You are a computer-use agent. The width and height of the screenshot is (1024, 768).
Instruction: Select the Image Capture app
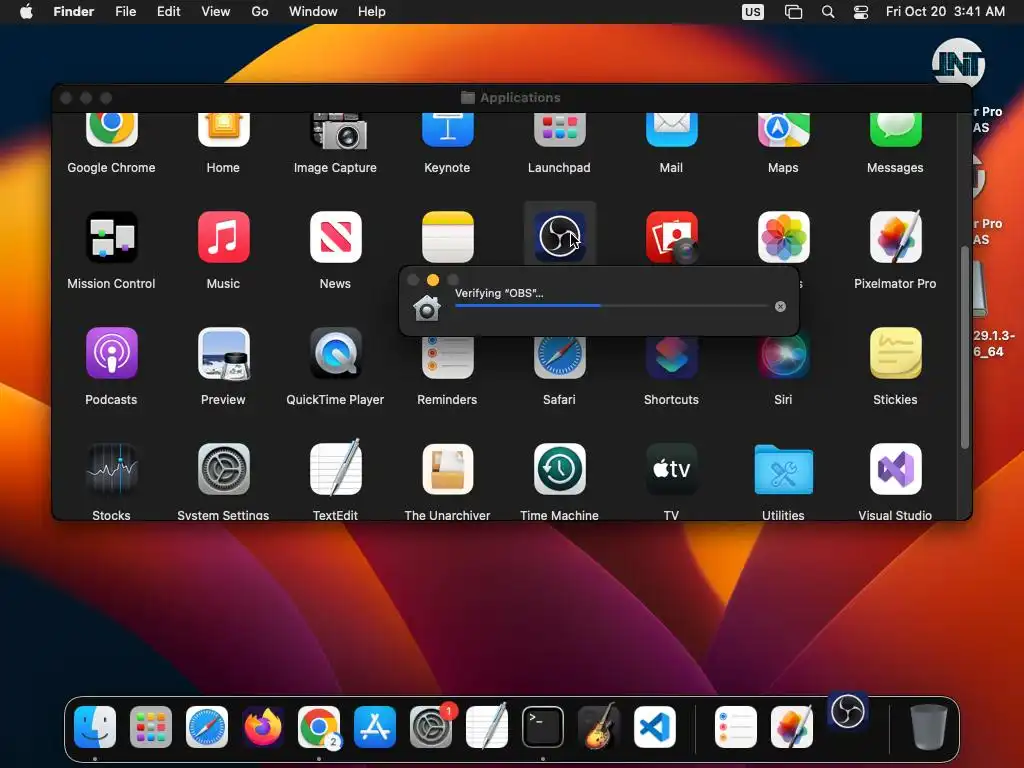pyautogui.click(x=338, y=131)
